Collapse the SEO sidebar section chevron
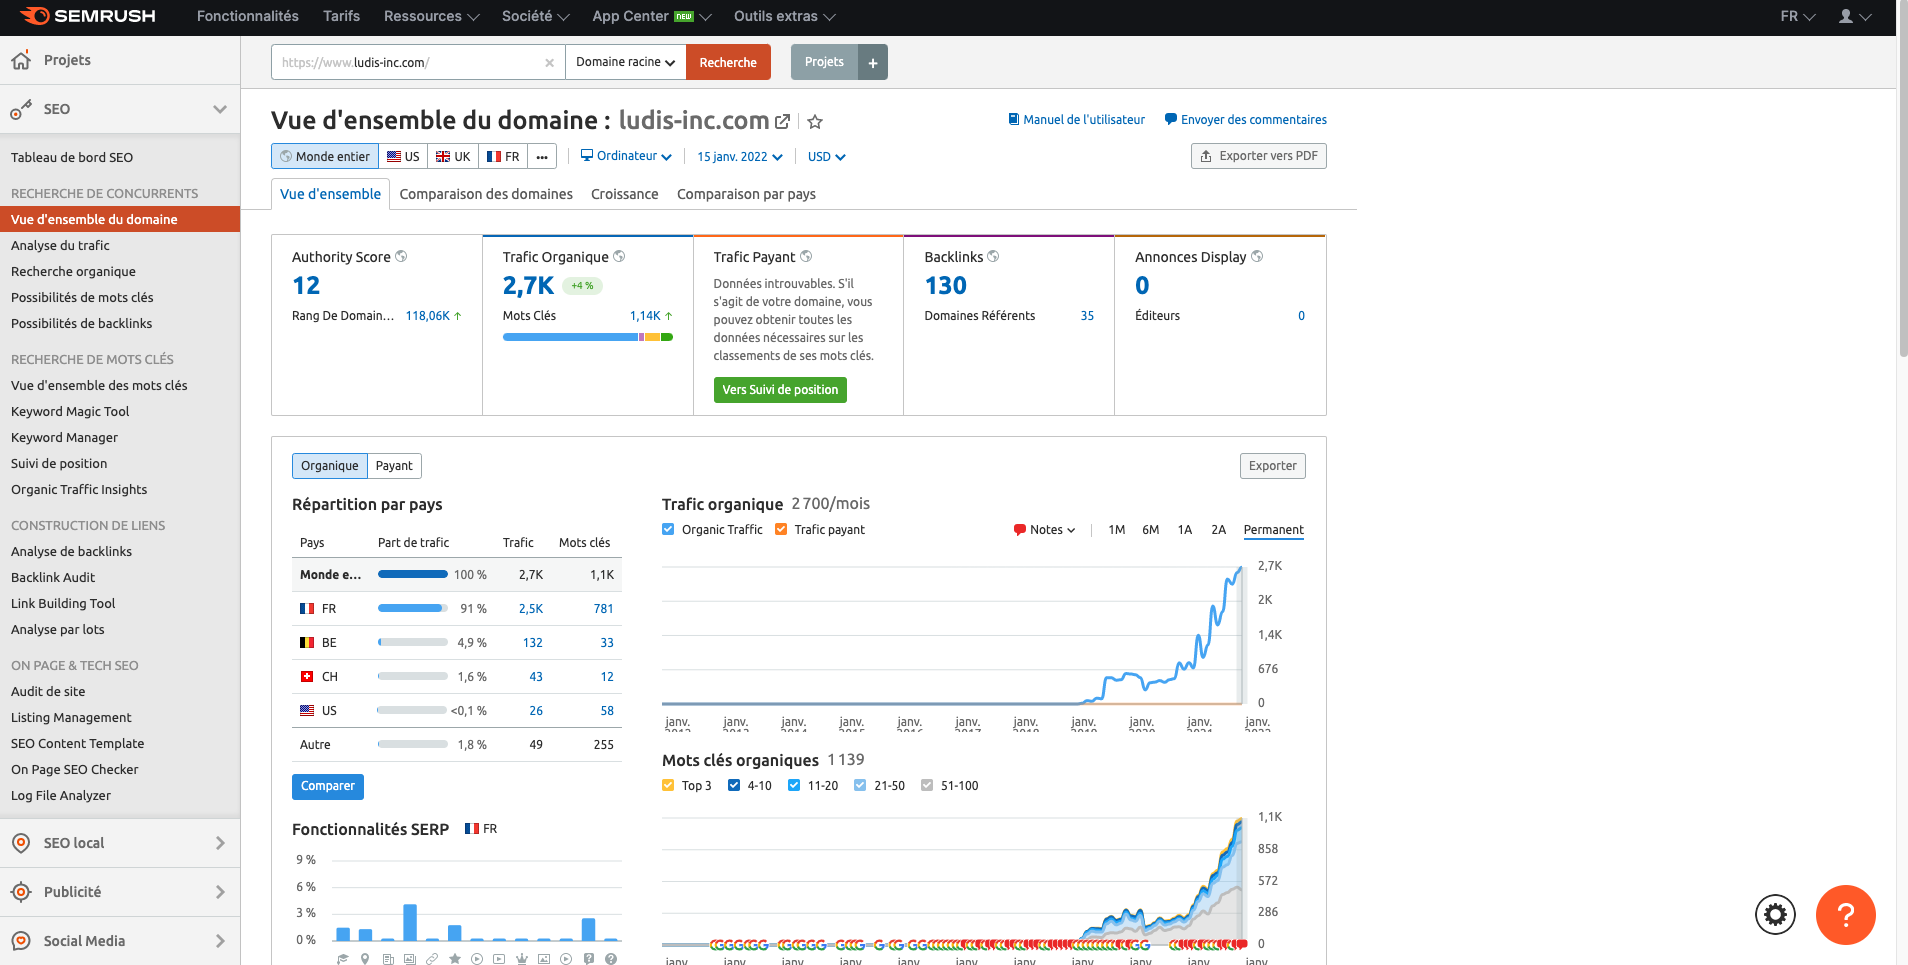Screen dimensions: 1908x965 pyautogui.click(x=220, y=110)
